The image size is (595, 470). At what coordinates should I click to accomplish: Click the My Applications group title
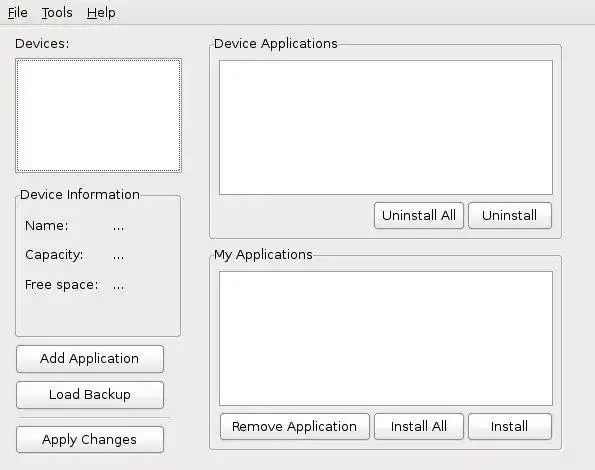pyautogui.click(x=263, y=255)
